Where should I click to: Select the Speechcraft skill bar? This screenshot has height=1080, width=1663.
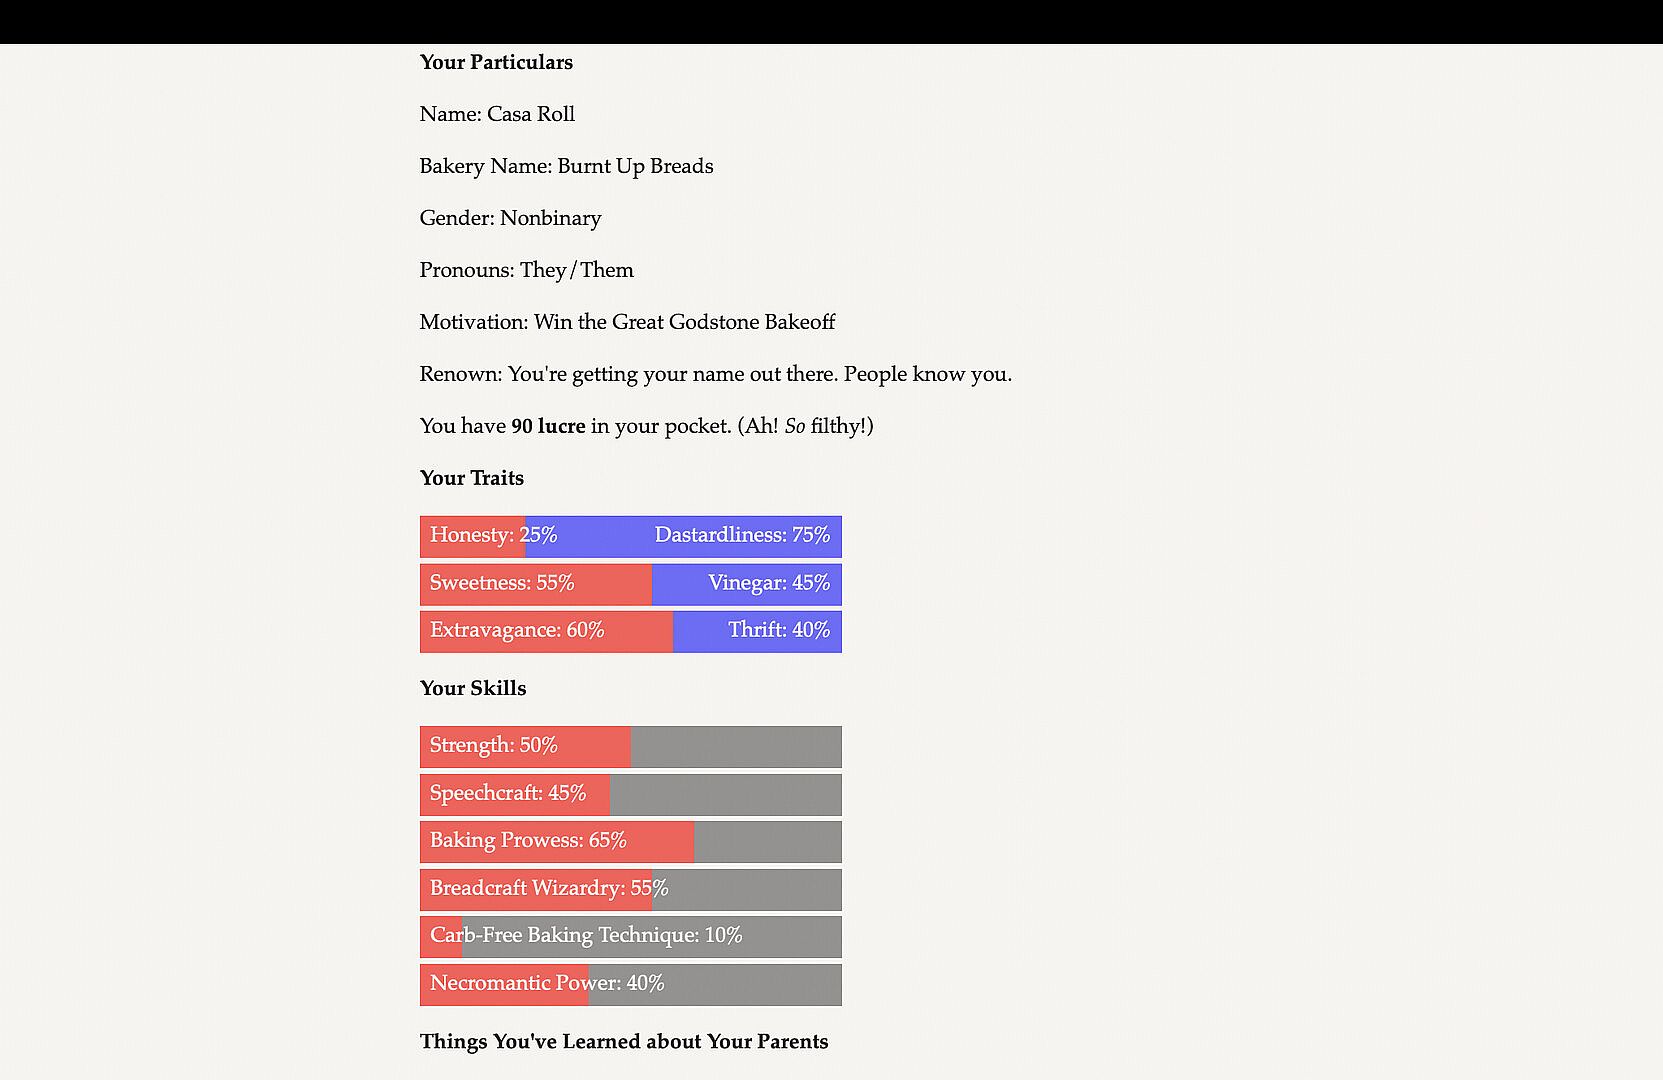tap(630, 794)
